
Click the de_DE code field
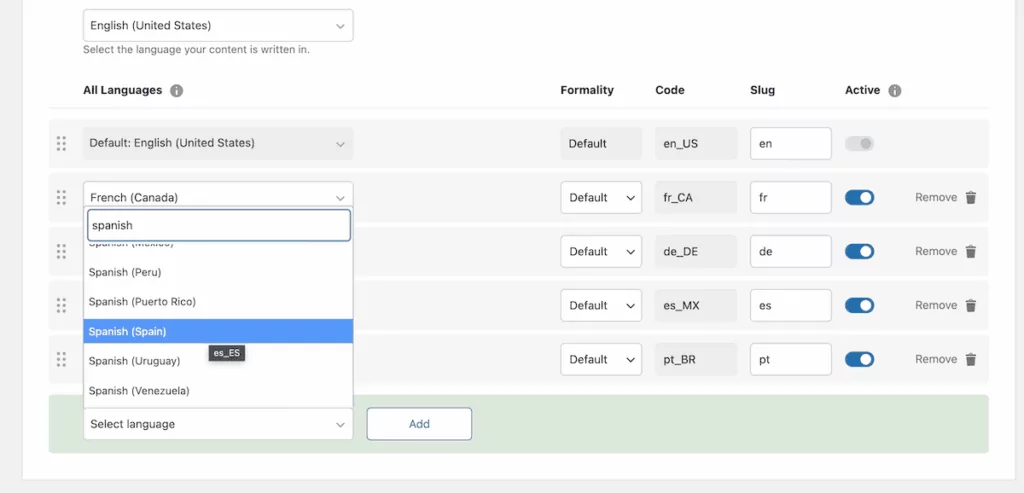click(x=696, y=251)
